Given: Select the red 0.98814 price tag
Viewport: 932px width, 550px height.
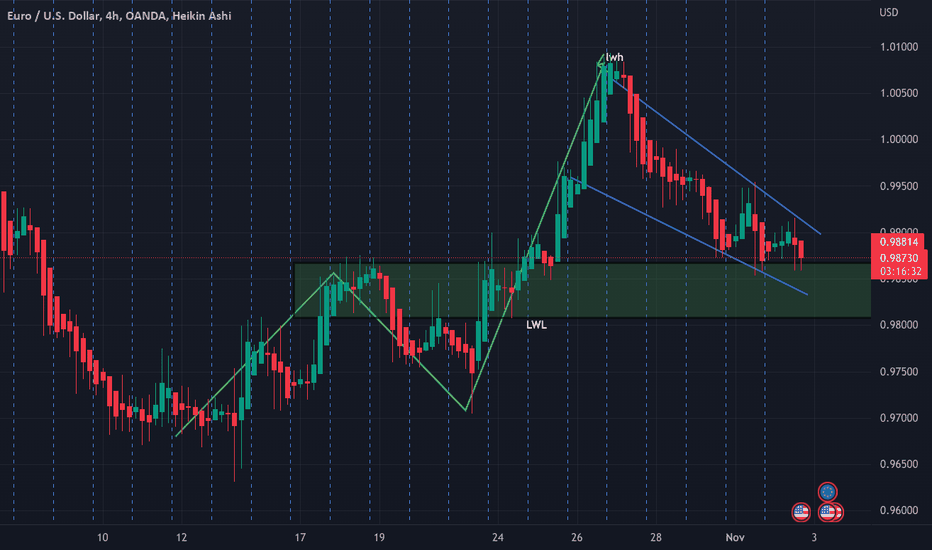Looking at the screenshot, I should (x=899, y=242).
